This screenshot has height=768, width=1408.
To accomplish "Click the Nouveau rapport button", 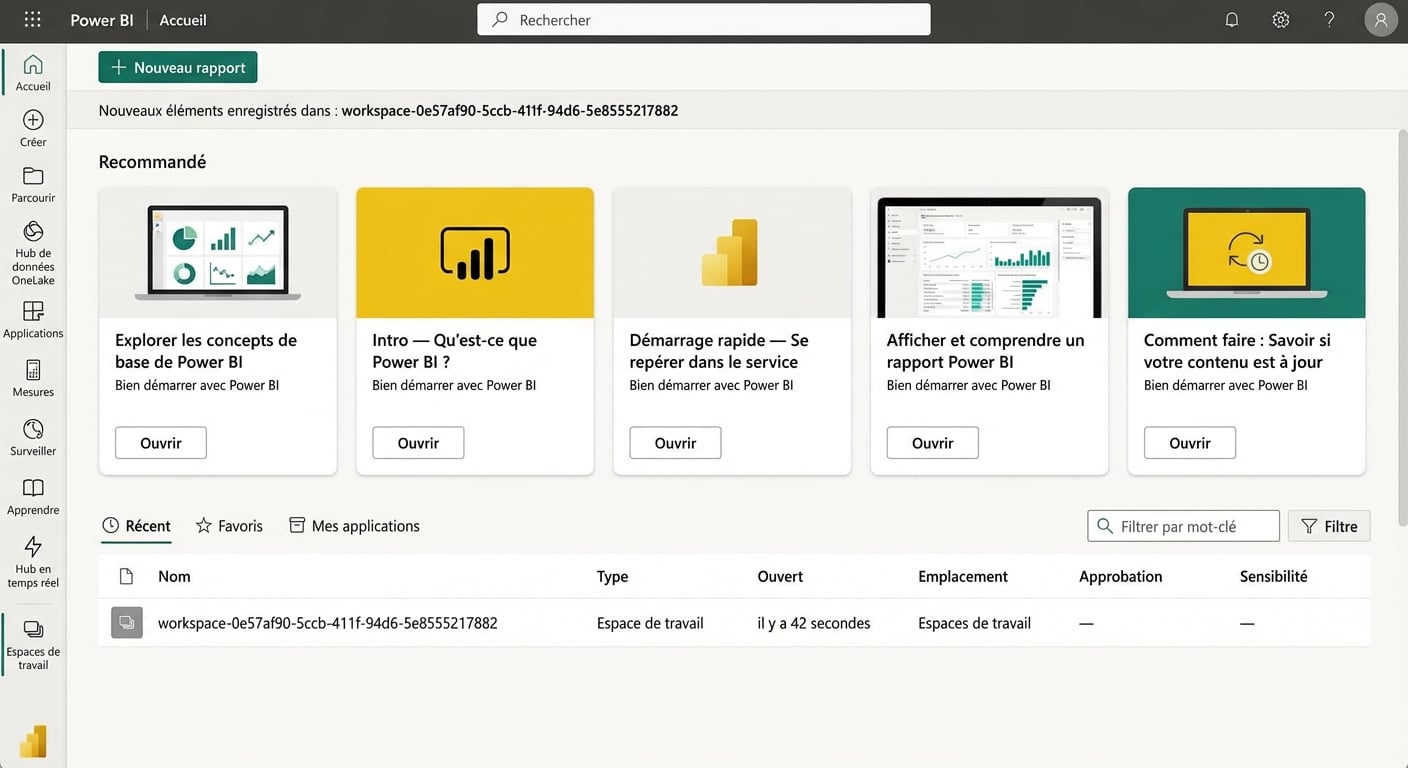I will [x=177, y=67].
